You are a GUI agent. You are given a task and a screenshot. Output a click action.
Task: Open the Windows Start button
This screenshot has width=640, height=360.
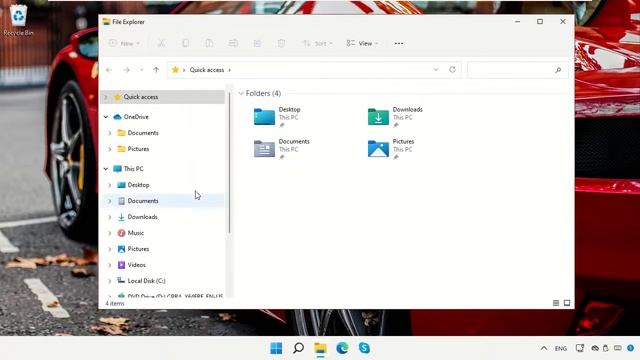pyautogui.click(x=276, y=348)
